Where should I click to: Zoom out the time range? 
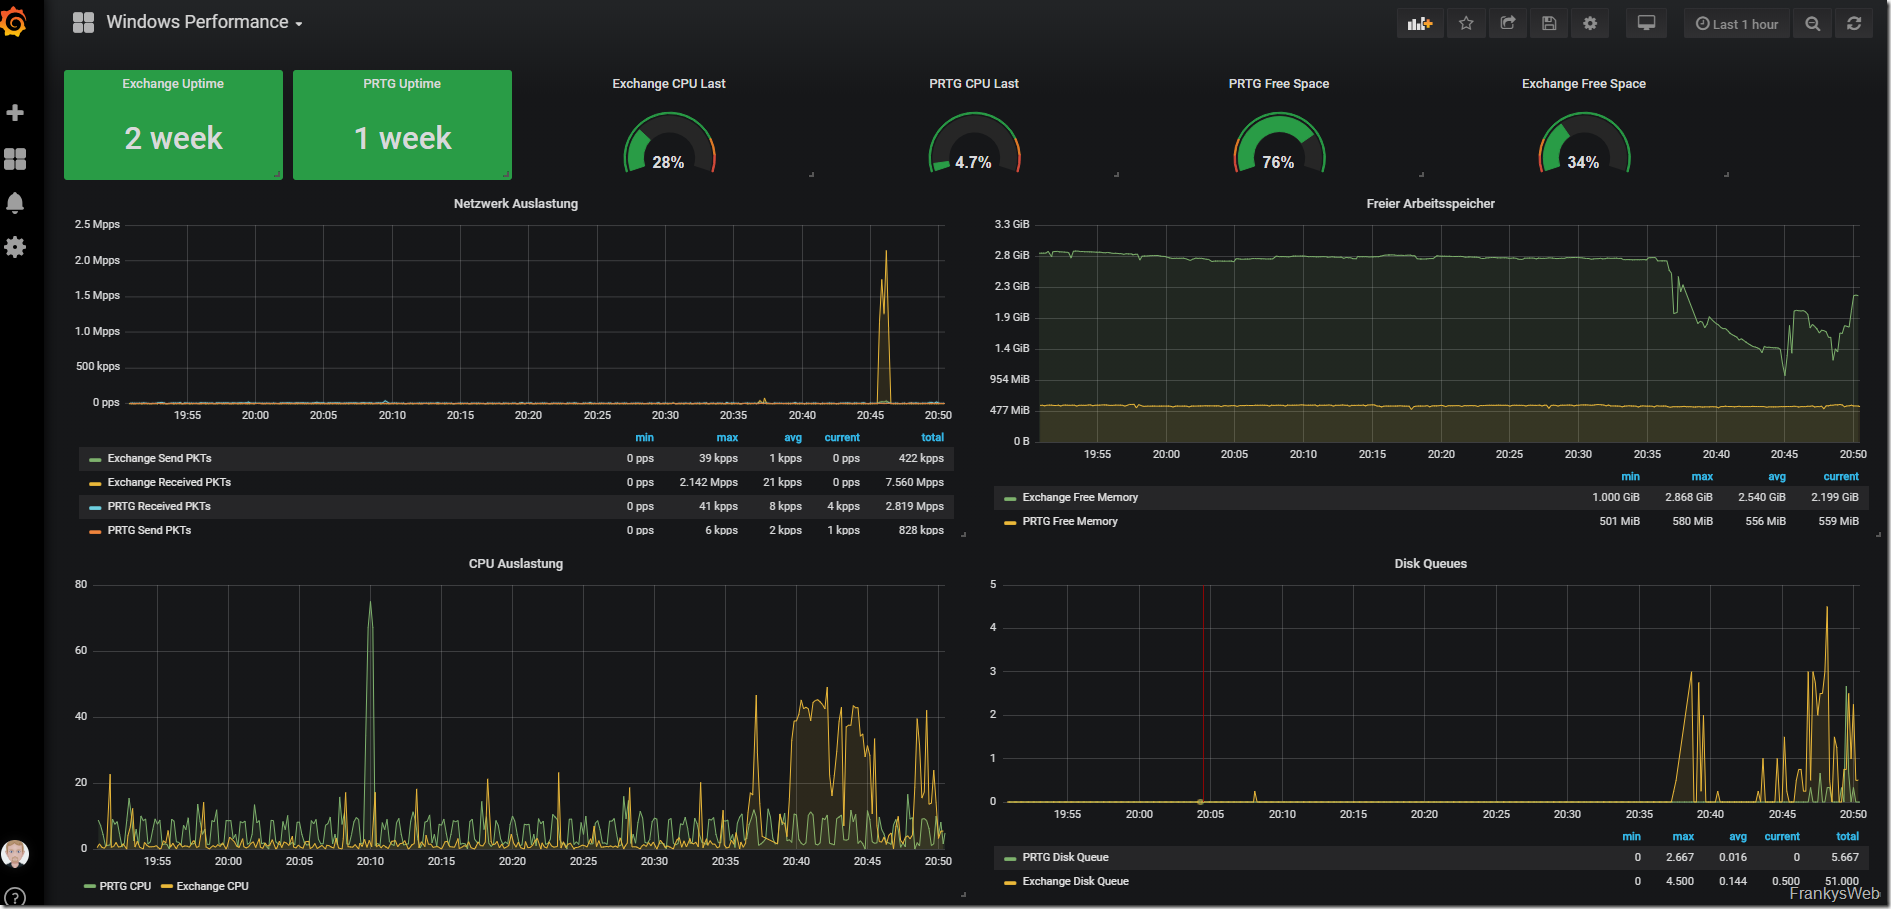click(1813, 24)
